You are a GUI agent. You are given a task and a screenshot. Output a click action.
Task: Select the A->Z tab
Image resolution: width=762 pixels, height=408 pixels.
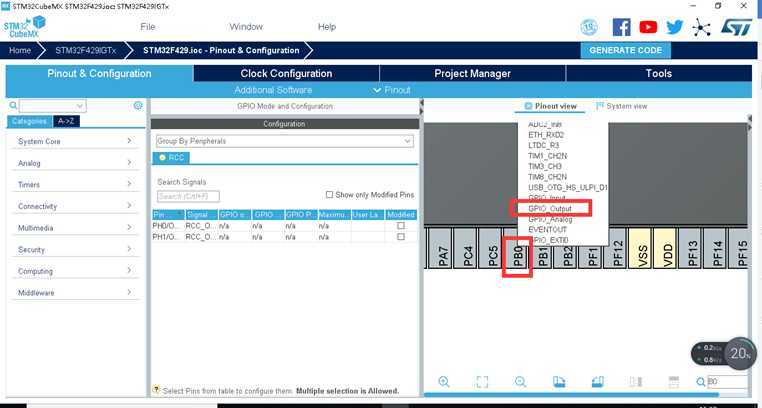[x=66, y=121]
